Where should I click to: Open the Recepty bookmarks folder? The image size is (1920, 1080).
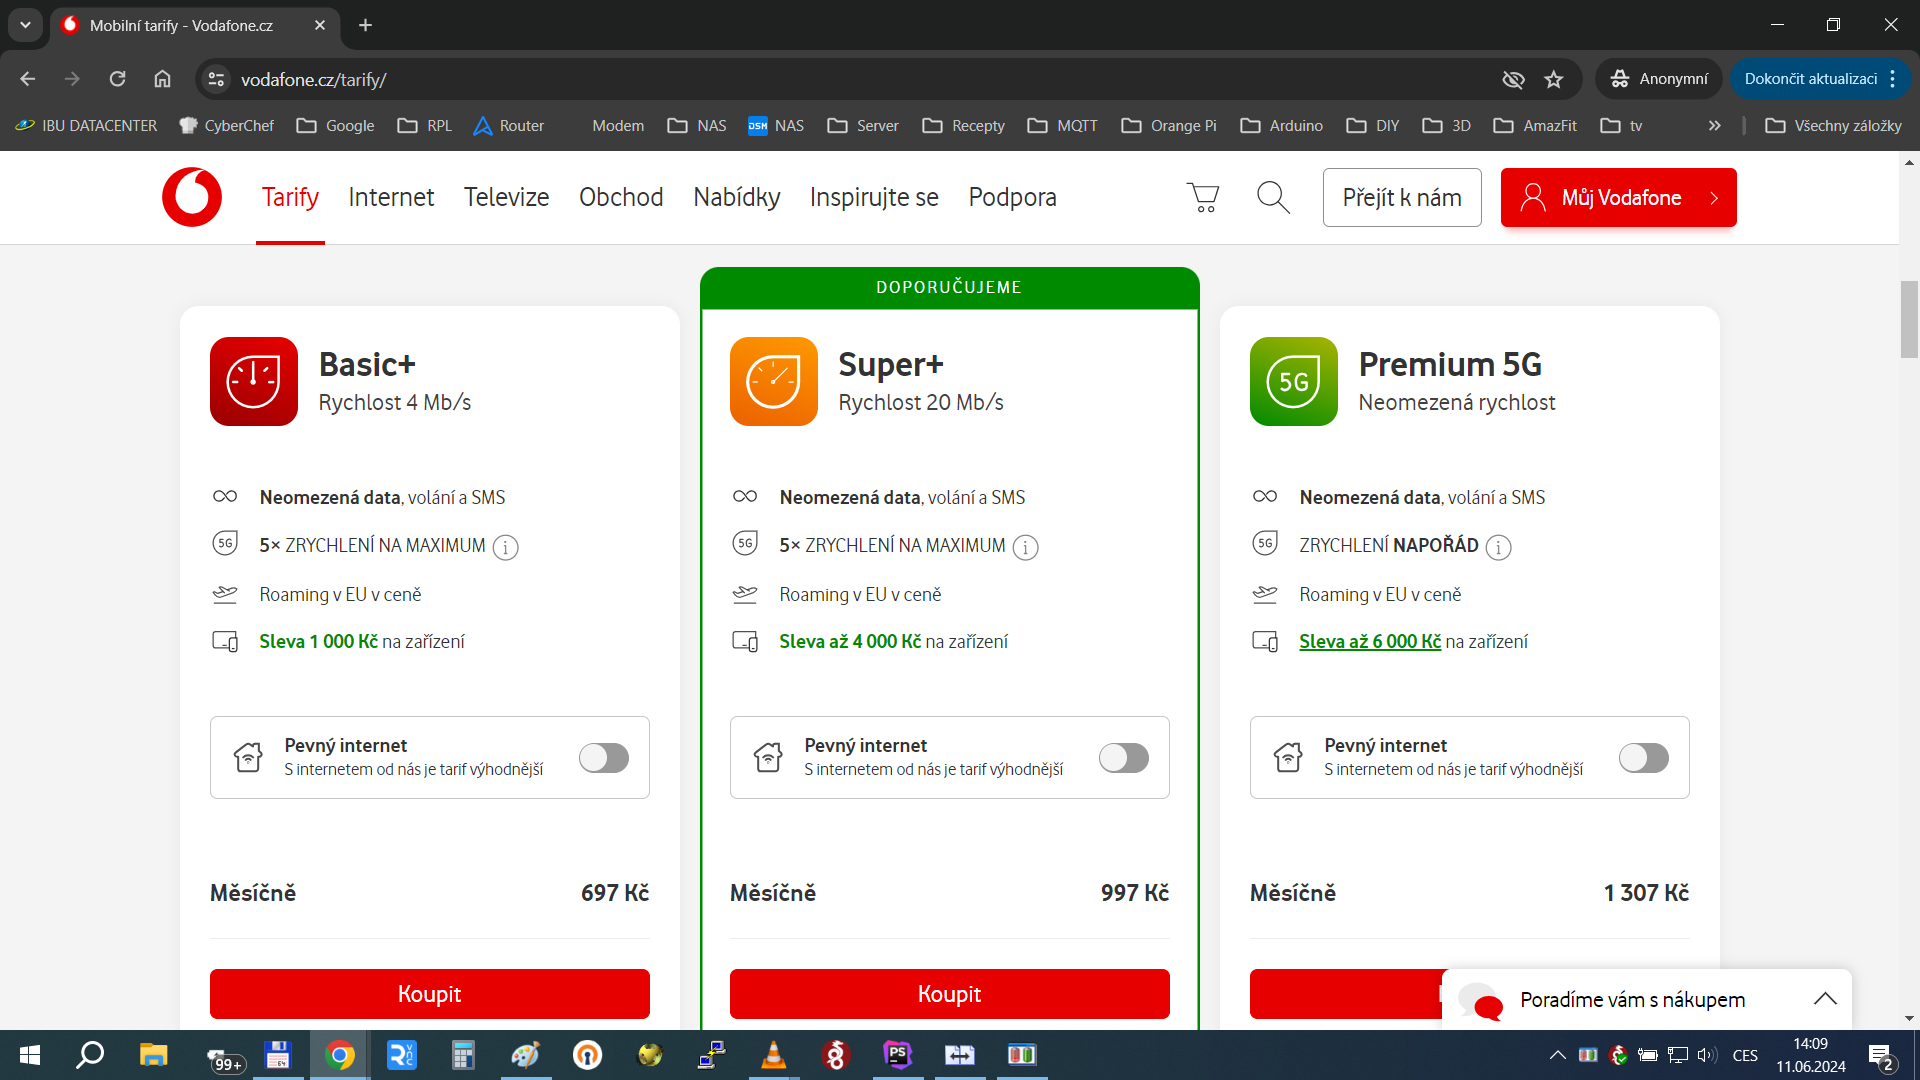click(963, 125)
